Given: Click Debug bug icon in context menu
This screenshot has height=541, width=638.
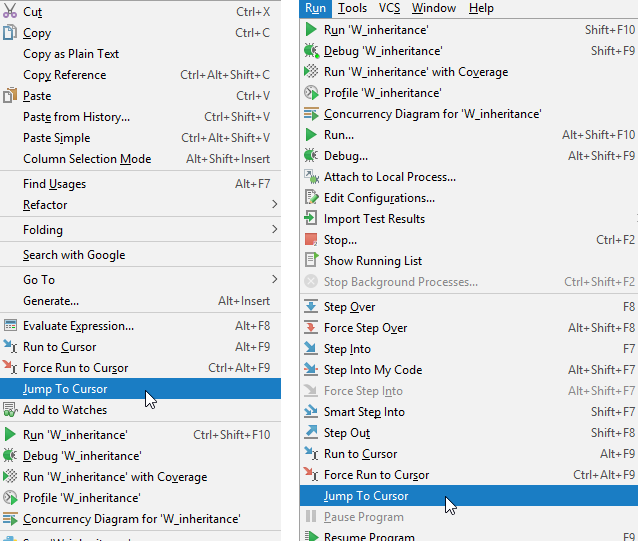Looking at the screenshot, I should tap(10, 455).
